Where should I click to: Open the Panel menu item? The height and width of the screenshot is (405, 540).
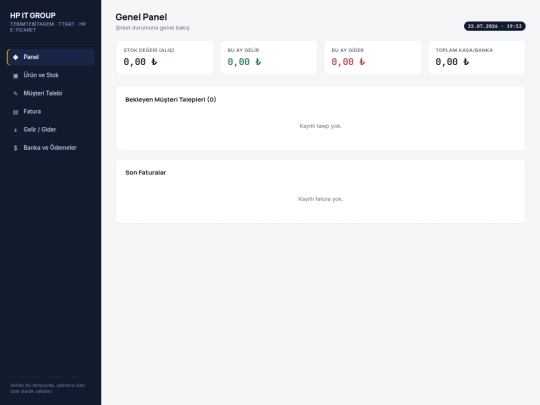[51, 57]
